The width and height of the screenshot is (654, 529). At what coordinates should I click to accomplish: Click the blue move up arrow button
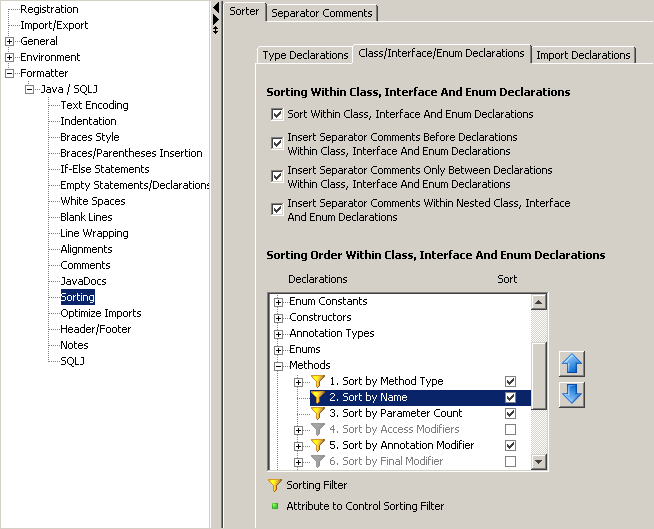pos(572,364)
